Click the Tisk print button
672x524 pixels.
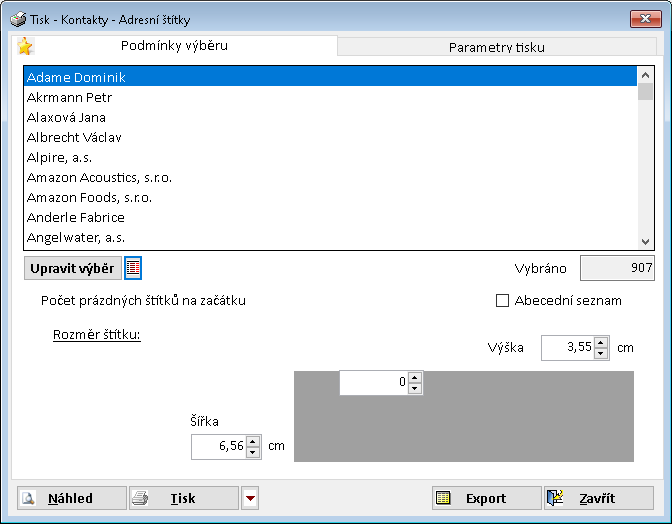click(x=183, y=498)
